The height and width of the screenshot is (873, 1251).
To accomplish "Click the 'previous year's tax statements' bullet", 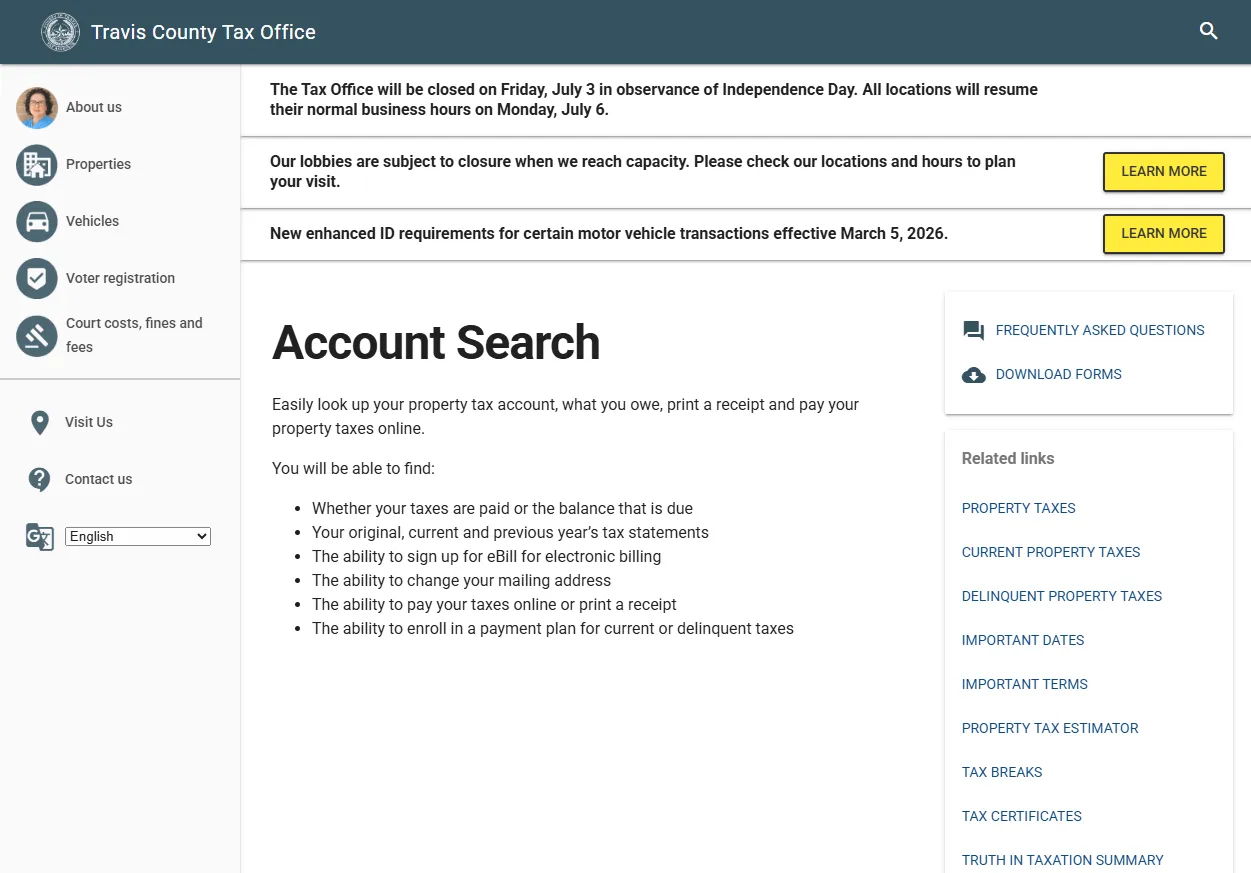I will [x=510, y=532].
